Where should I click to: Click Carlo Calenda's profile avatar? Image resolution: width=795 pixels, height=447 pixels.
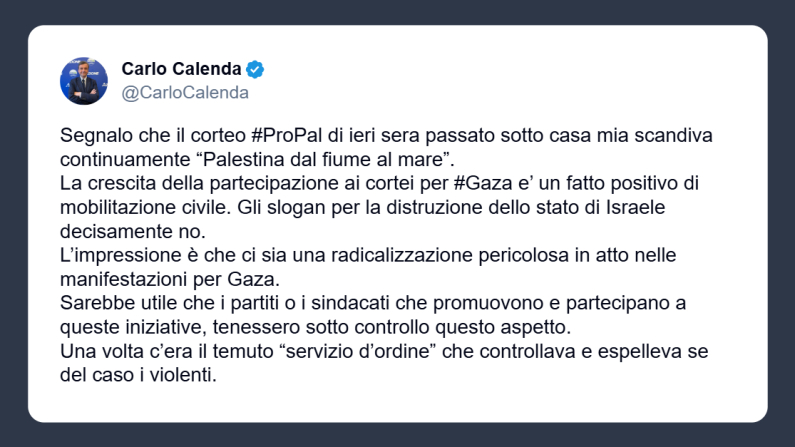(84, 81)
